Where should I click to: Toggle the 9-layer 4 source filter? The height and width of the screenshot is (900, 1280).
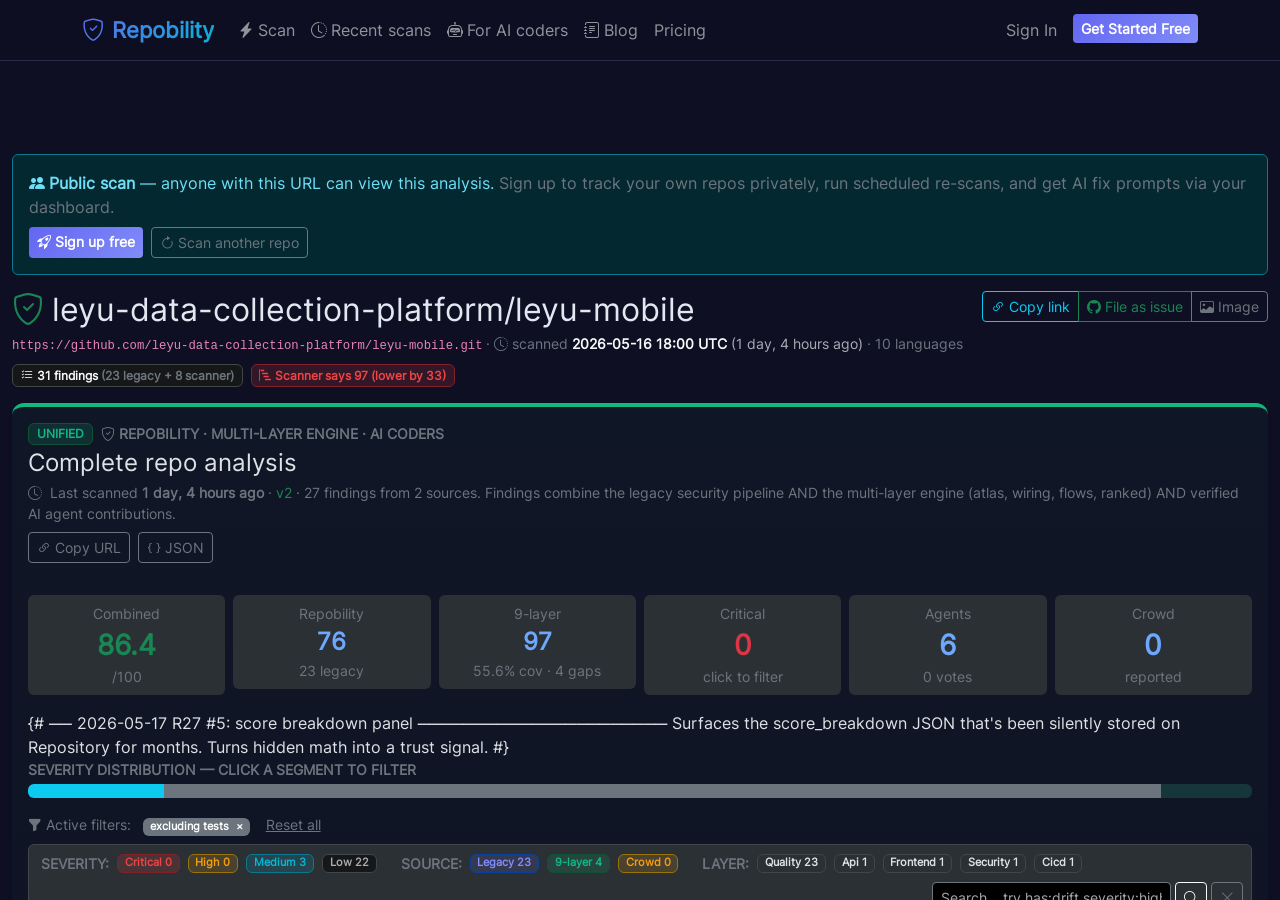click(x=579, y=863)
